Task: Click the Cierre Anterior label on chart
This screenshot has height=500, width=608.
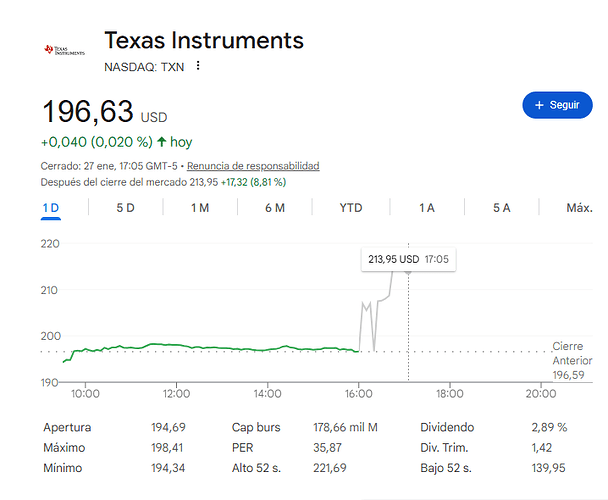Action: coord(572,353)
